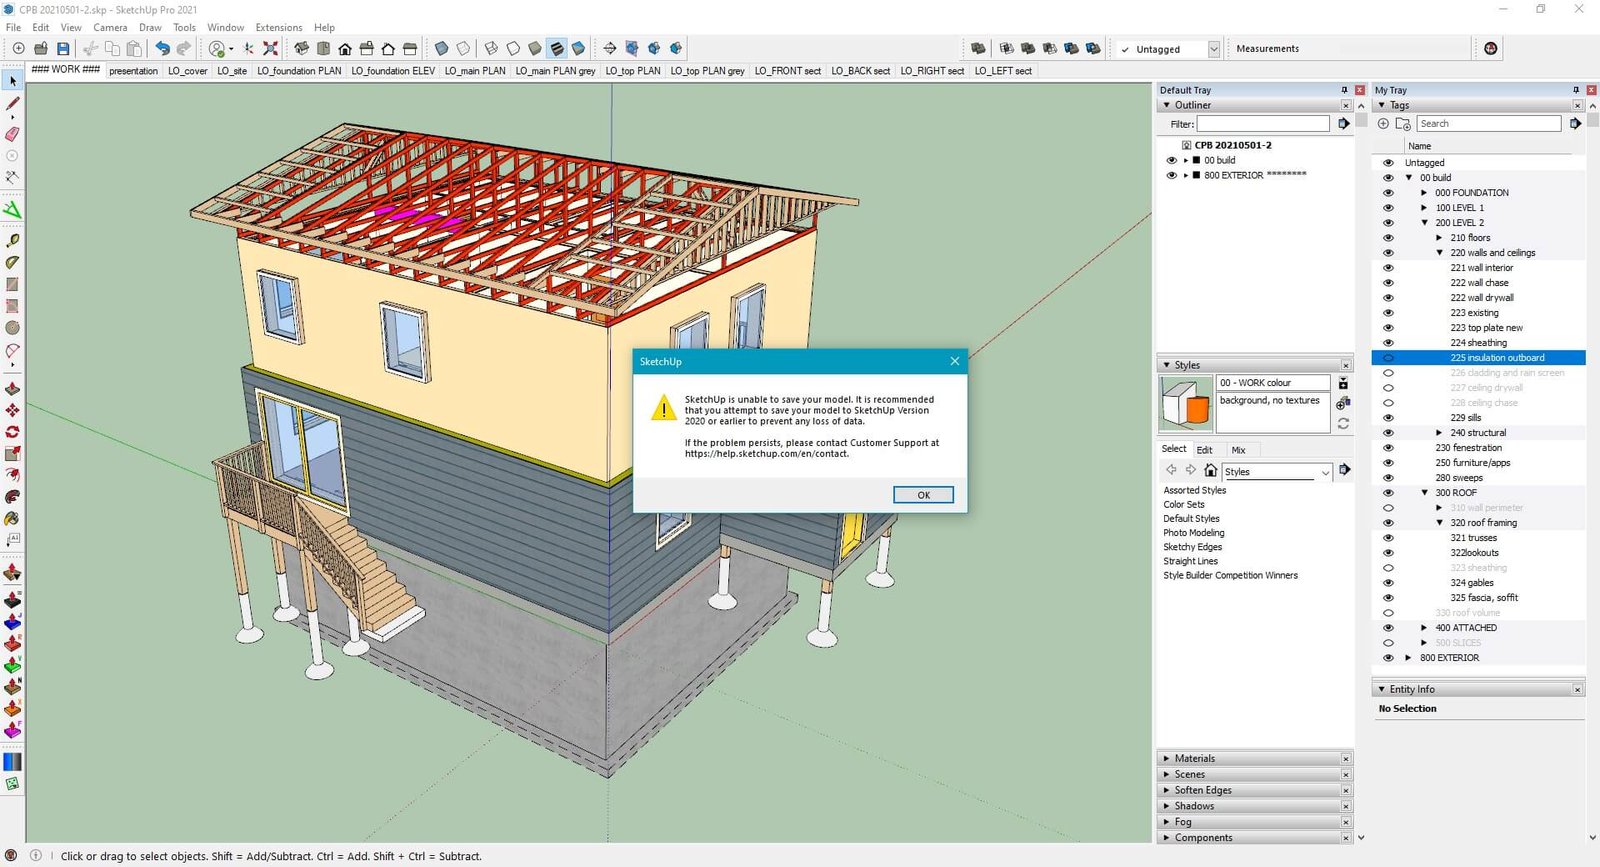This screenshot has height=867, width=1600.
Task: Select the arrow Select tool
Action: click(x=12, y=82)
